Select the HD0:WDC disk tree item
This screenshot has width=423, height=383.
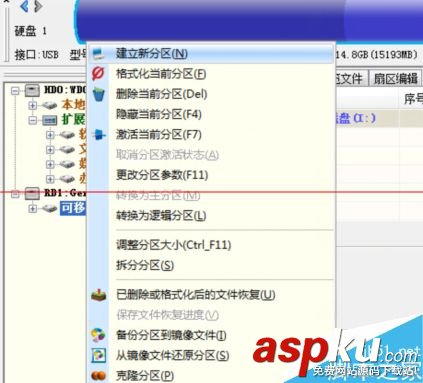[x=64, y=90]
